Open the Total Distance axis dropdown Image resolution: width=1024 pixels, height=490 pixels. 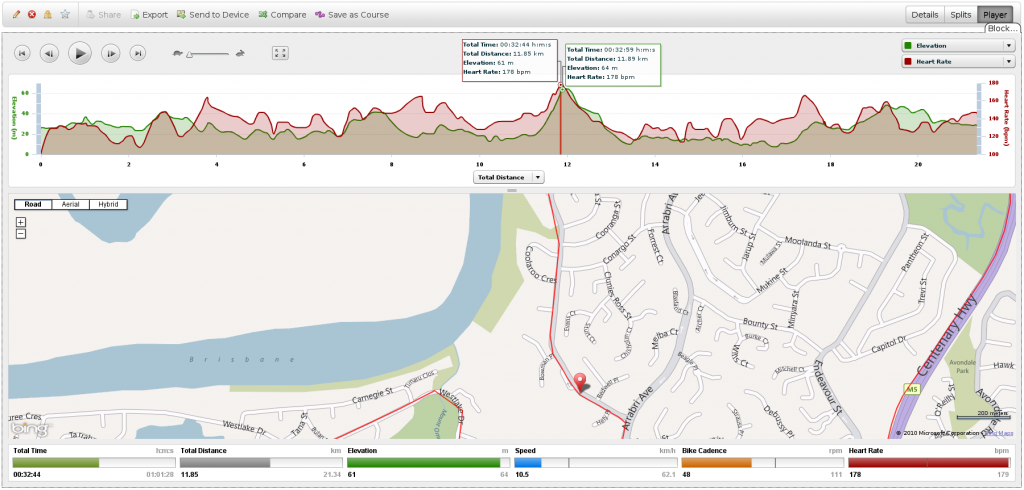pos(509,177)
